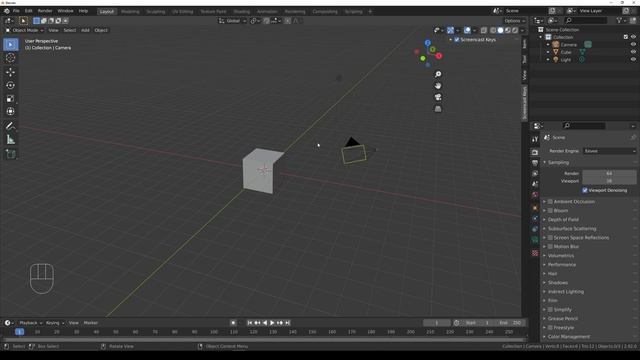Toggle the camera view icon

pos(438,97)
